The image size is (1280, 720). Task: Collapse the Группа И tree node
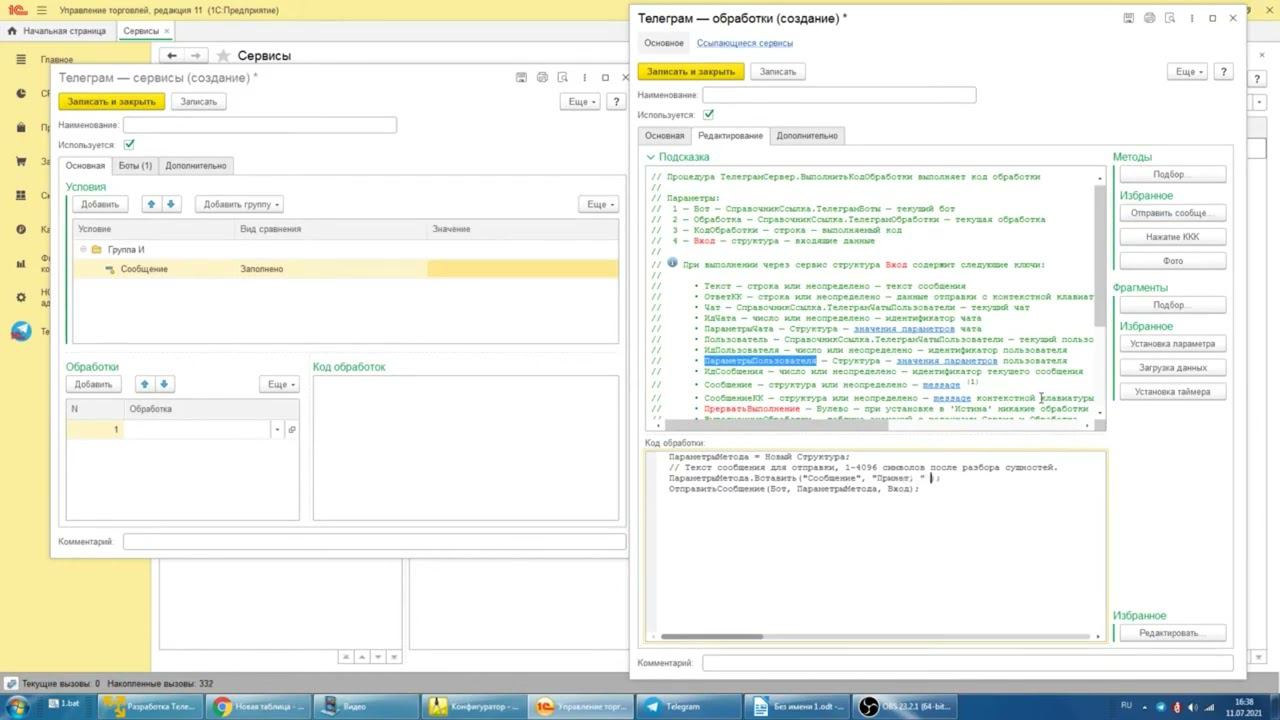(83, 249)
